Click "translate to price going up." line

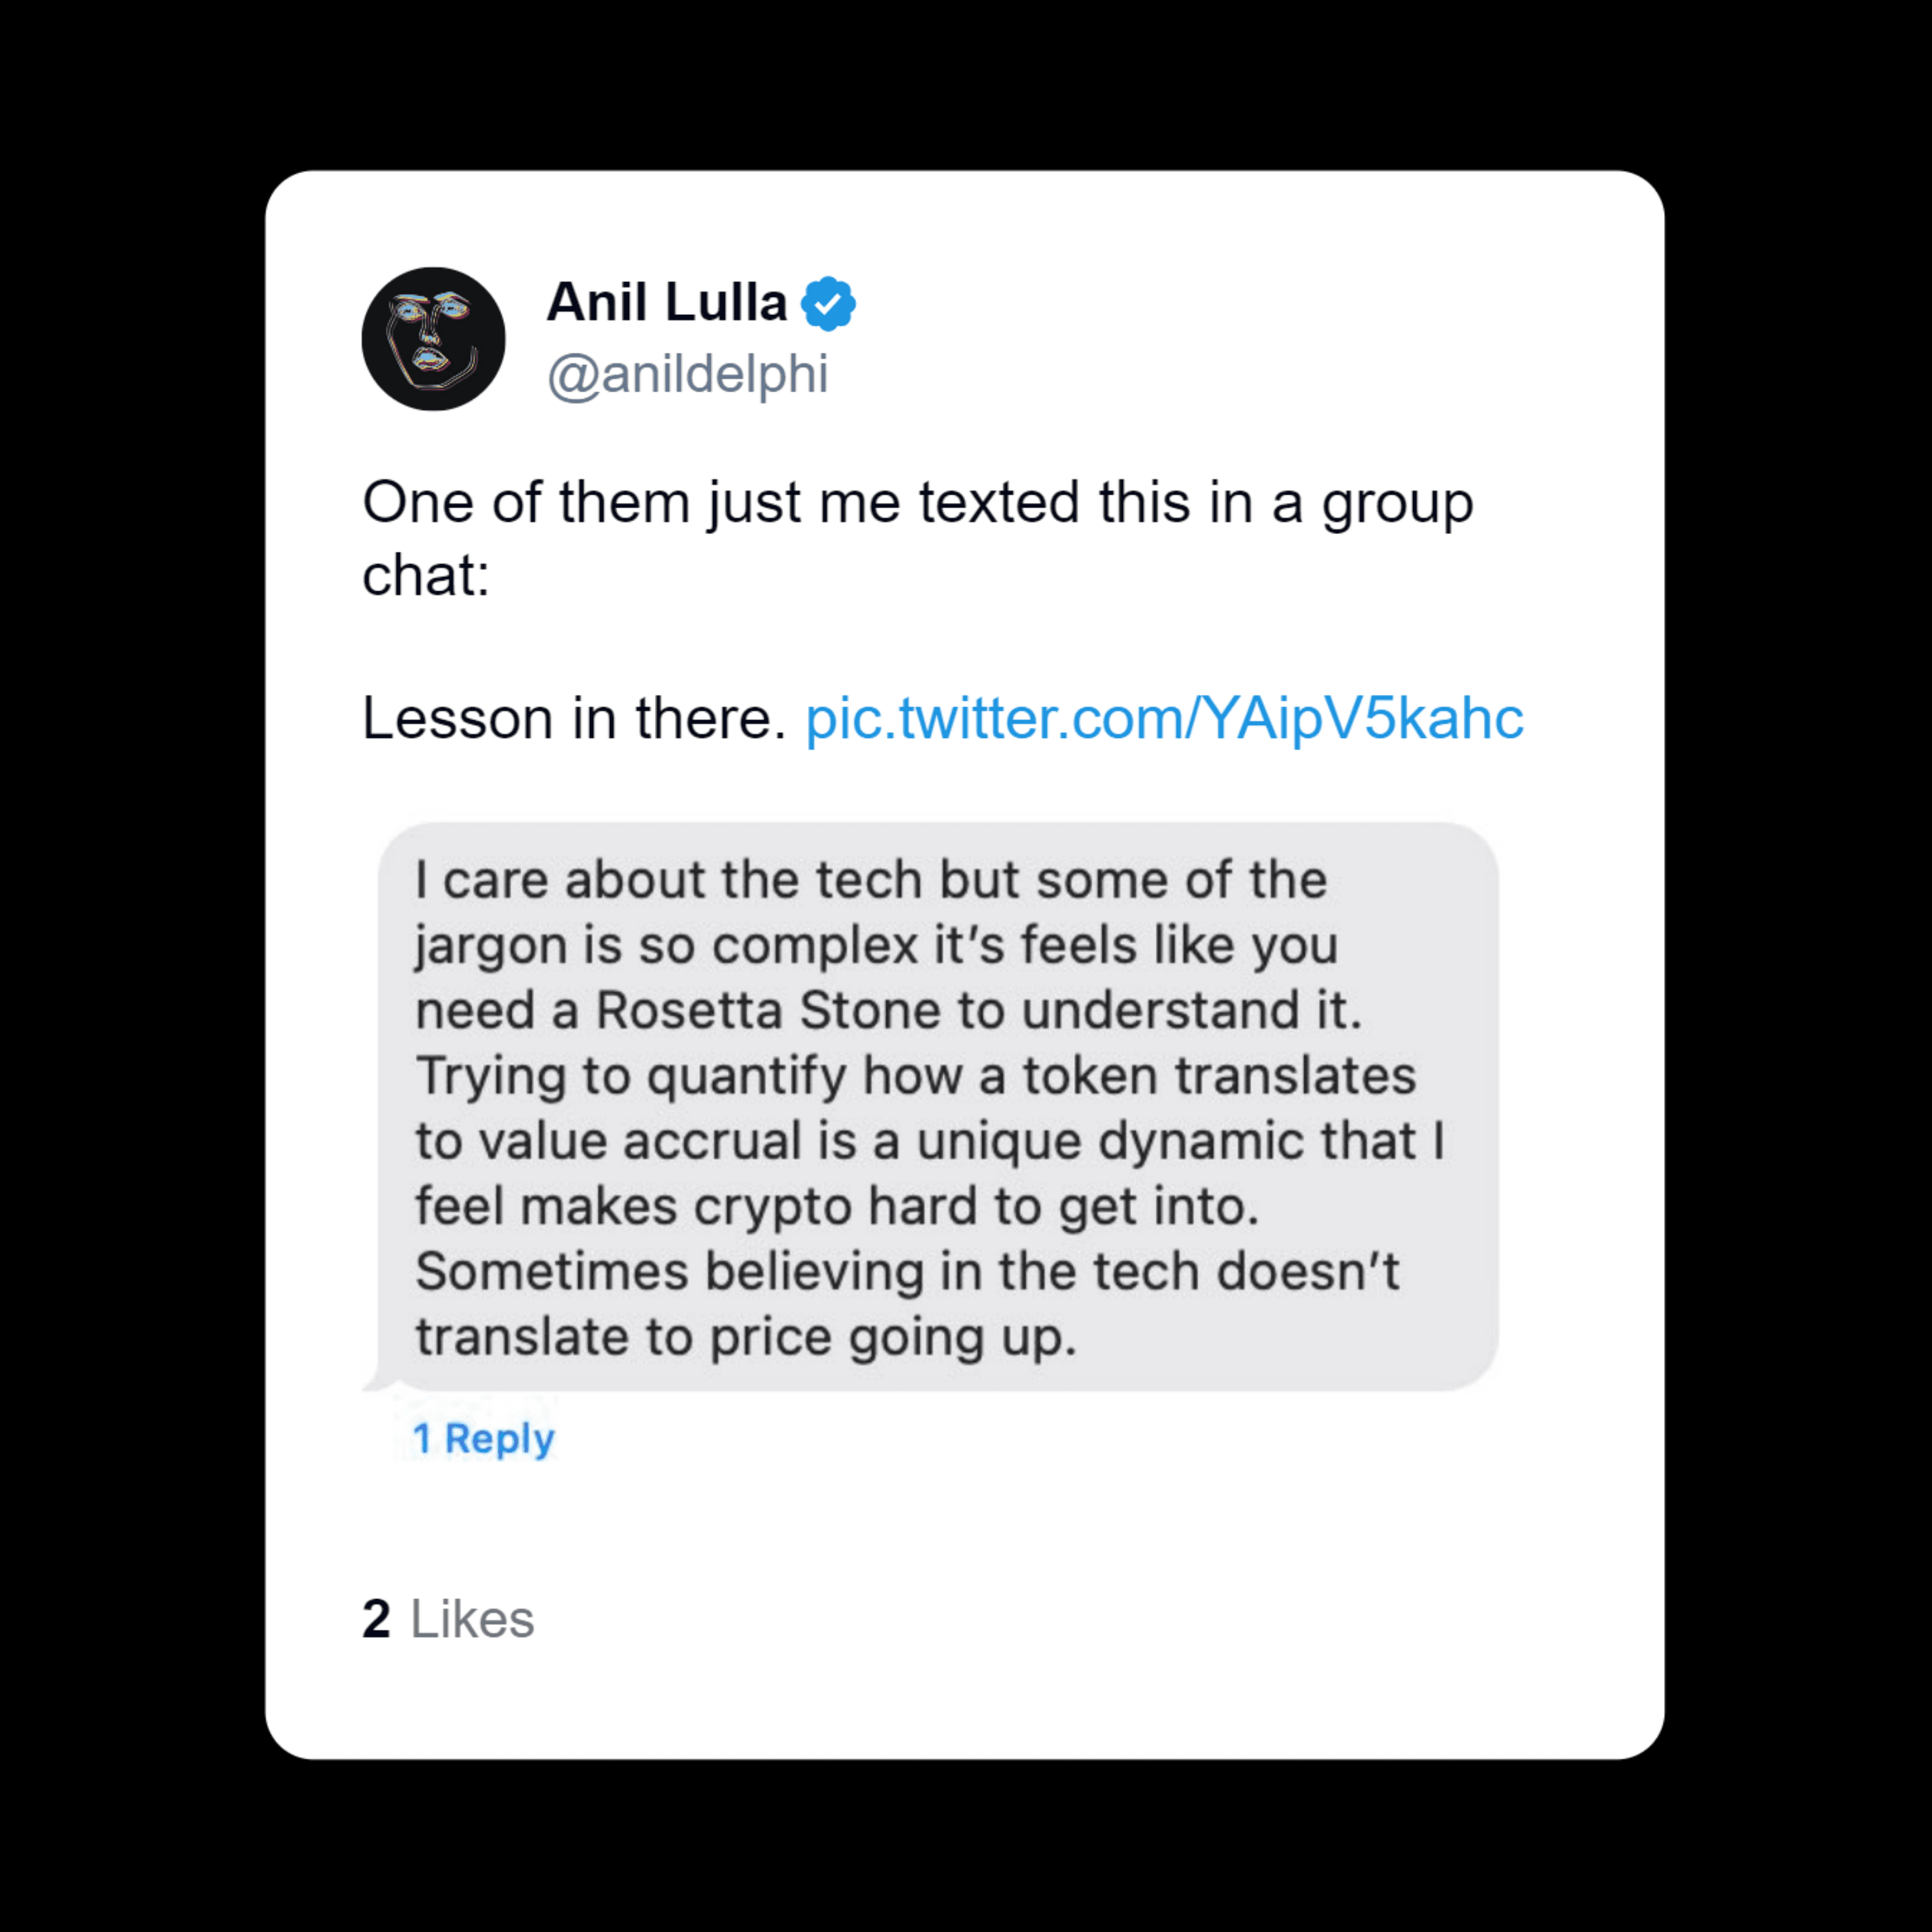click(x=745, y=1337)
